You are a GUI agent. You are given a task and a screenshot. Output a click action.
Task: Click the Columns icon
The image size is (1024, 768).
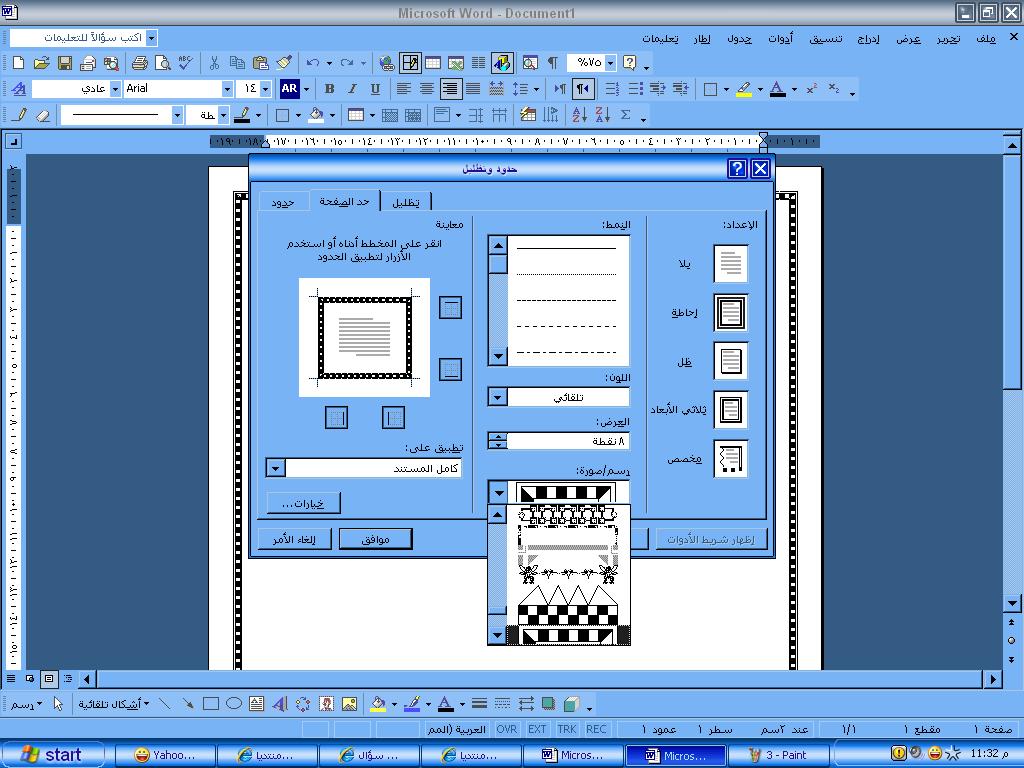(479, 63)
